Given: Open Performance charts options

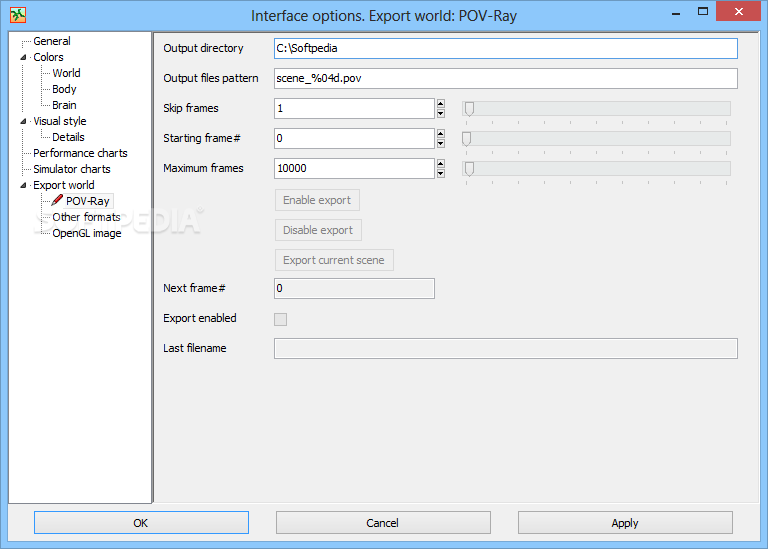Looking at the screenshot, I should point(80,153).
